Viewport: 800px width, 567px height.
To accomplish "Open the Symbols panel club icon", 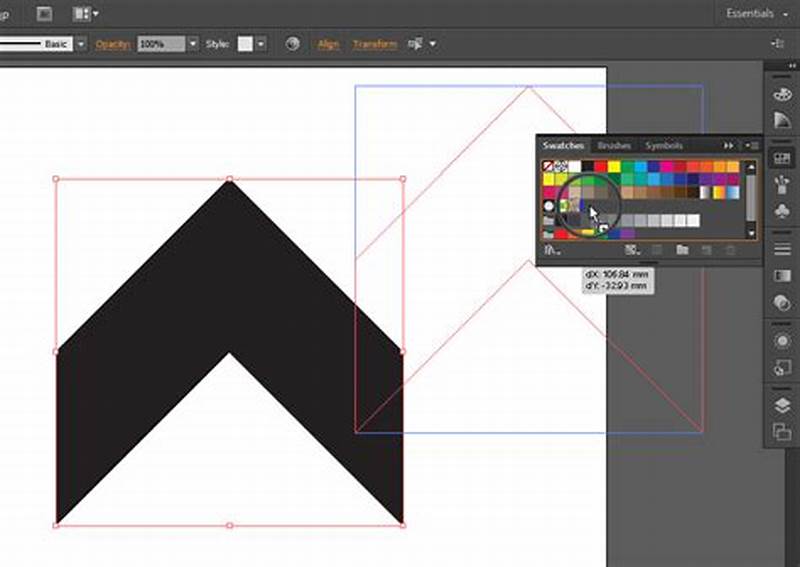I will 782,210.
